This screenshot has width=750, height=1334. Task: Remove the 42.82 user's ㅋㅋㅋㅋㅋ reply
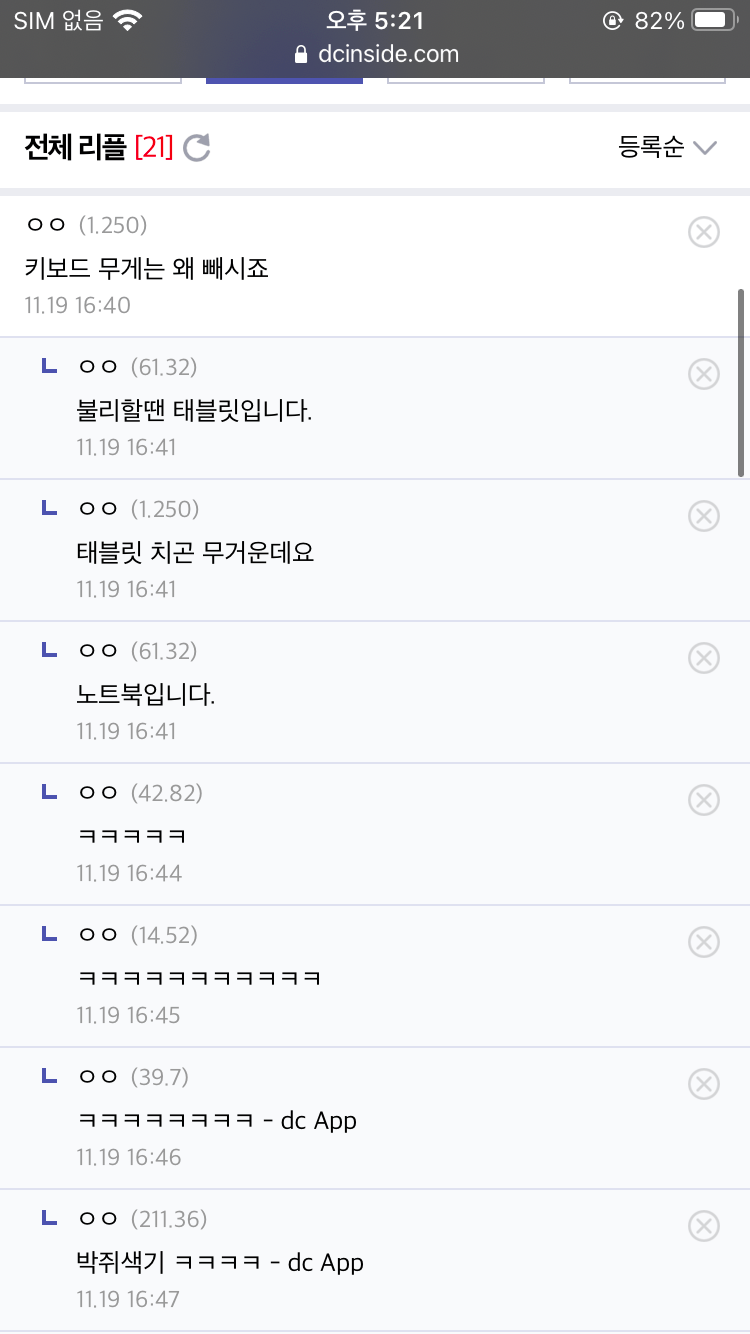[x=704, y=800]
